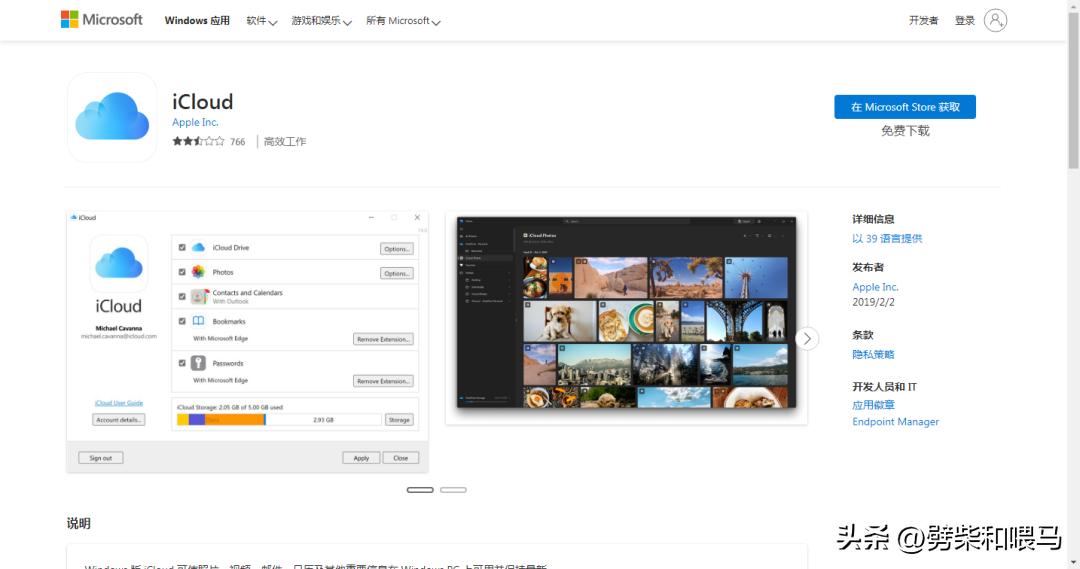Viewport: 1080px width, 569px height.
Task: Open the 开发者 link in header
Action: (x=924, y=21)
